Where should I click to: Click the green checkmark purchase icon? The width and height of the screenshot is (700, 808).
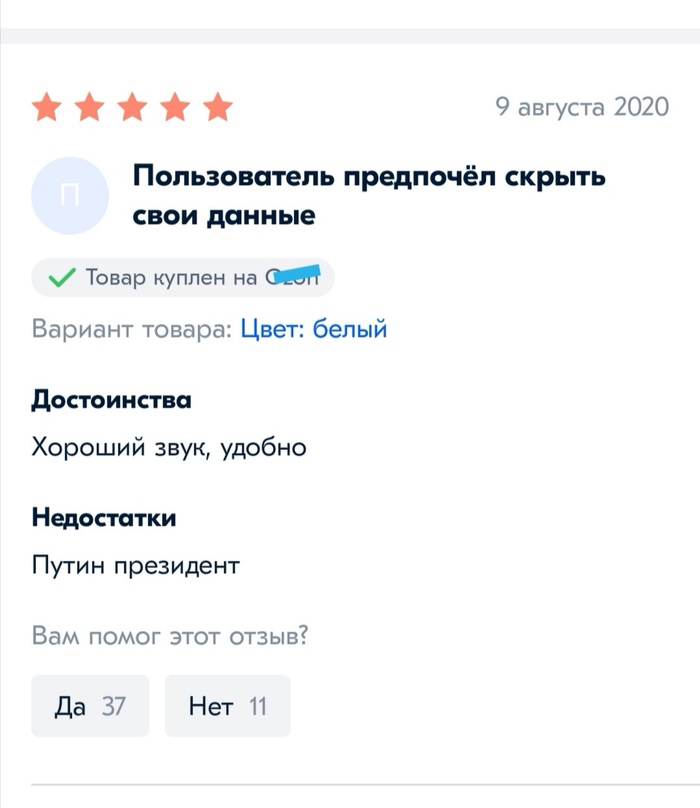coord(62,278)
